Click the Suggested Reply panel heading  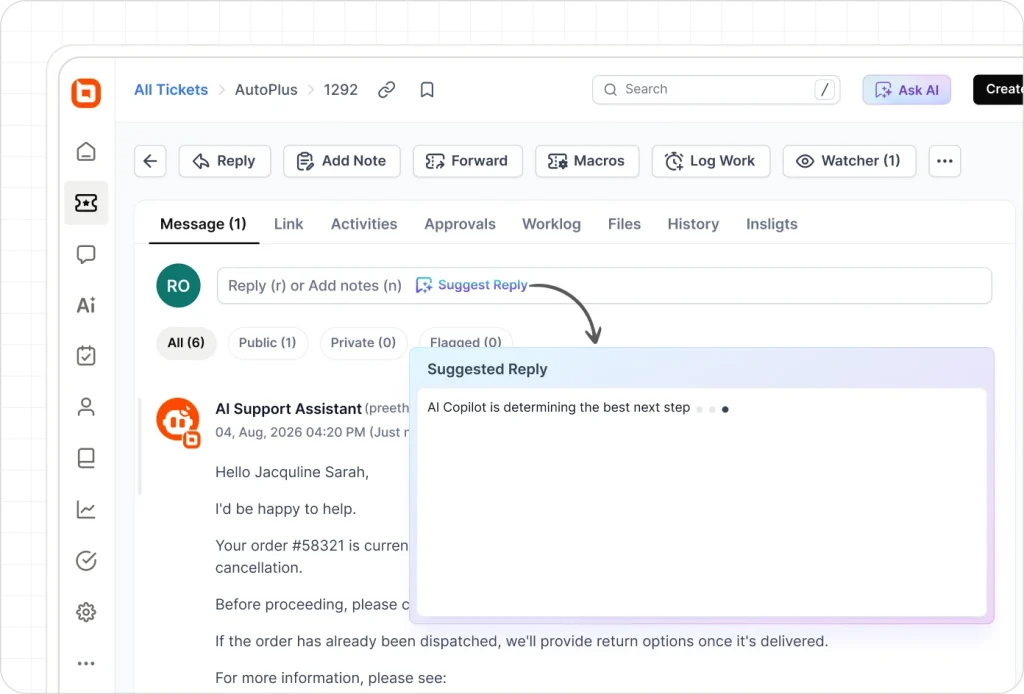coord(487,369)
